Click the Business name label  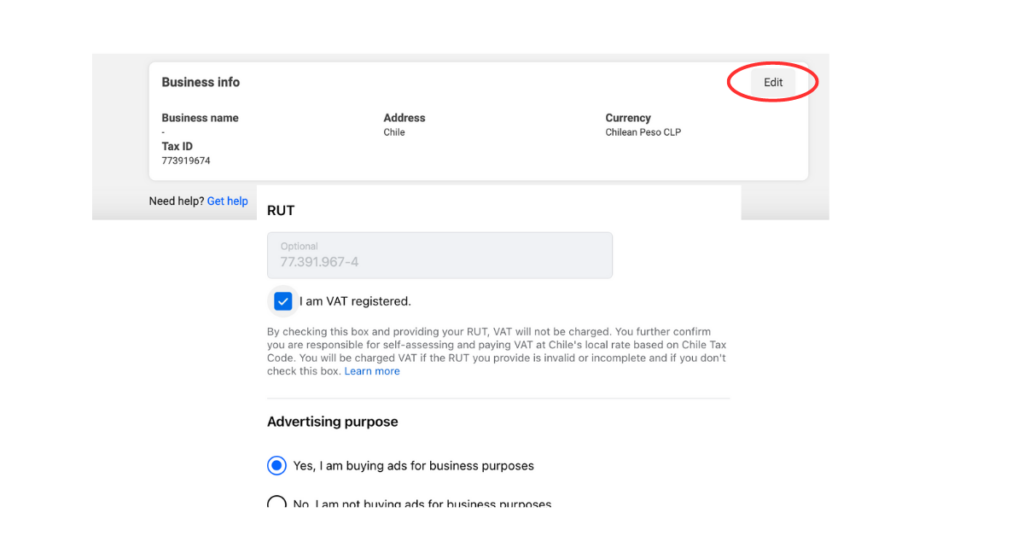click(200, 118)
